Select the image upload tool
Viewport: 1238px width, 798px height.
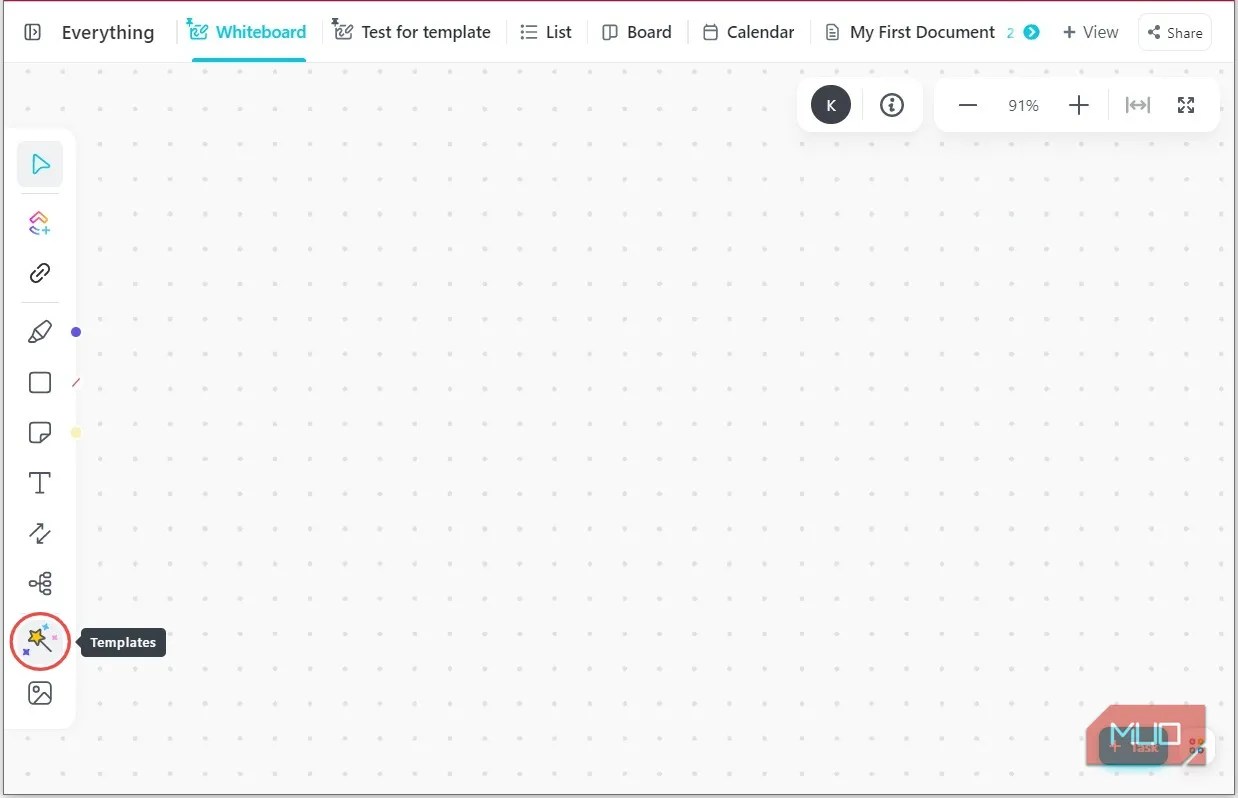click(x=40, y=692)
